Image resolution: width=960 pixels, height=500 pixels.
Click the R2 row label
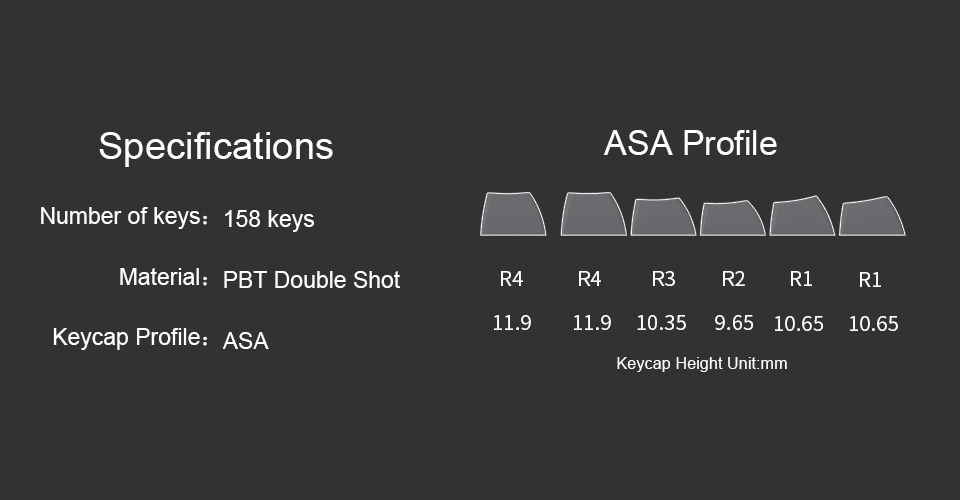pos(733,279)
